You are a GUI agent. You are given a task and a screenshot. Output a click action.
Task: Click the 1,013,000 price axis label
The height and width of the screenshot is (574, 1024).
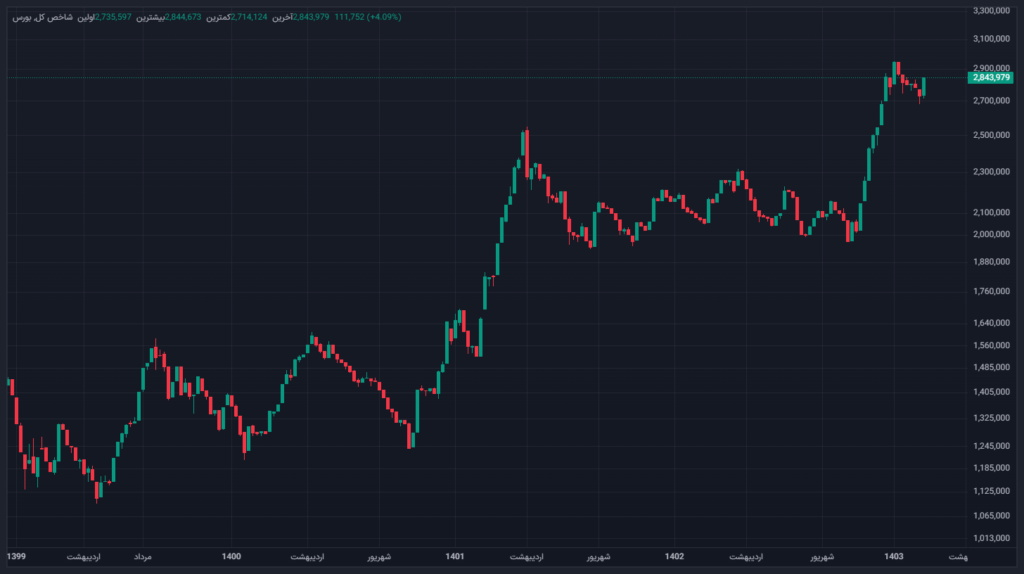click(991, 538)
